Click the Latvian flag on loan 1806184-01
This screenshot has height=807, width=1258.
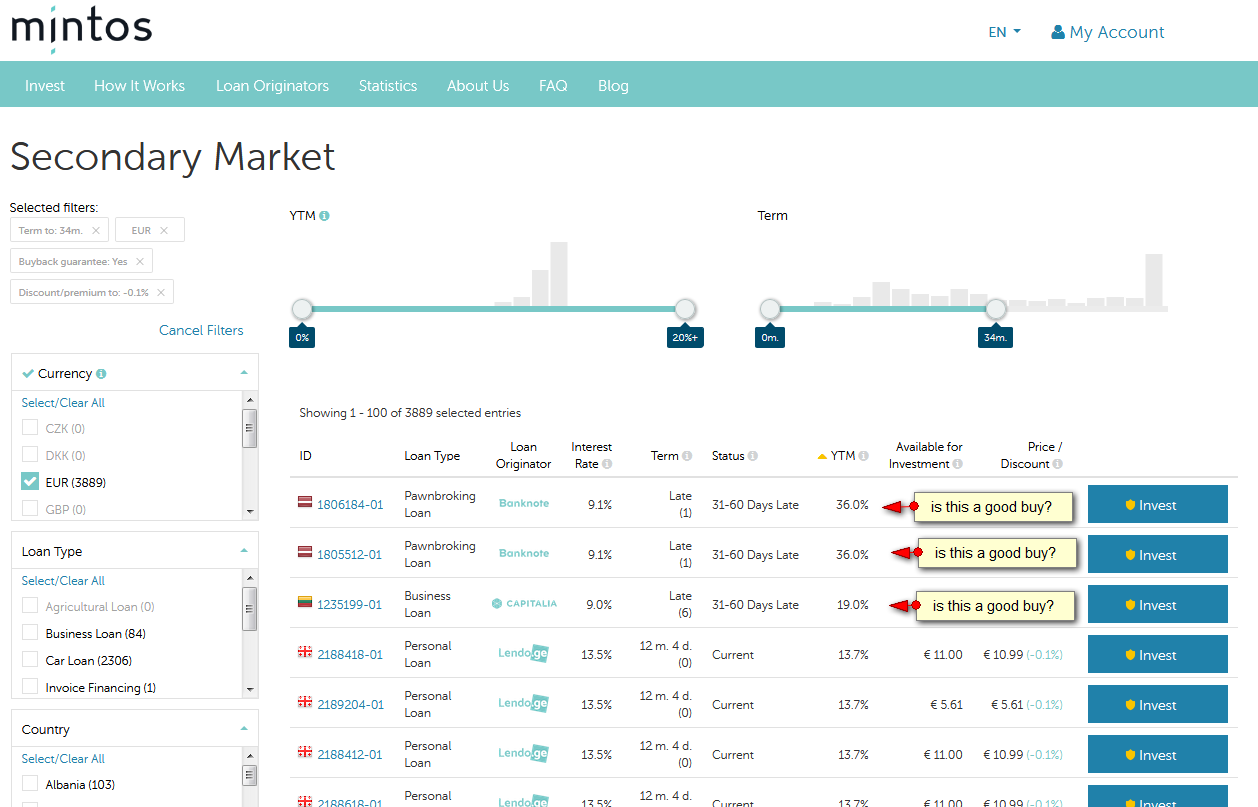(305, 504)
